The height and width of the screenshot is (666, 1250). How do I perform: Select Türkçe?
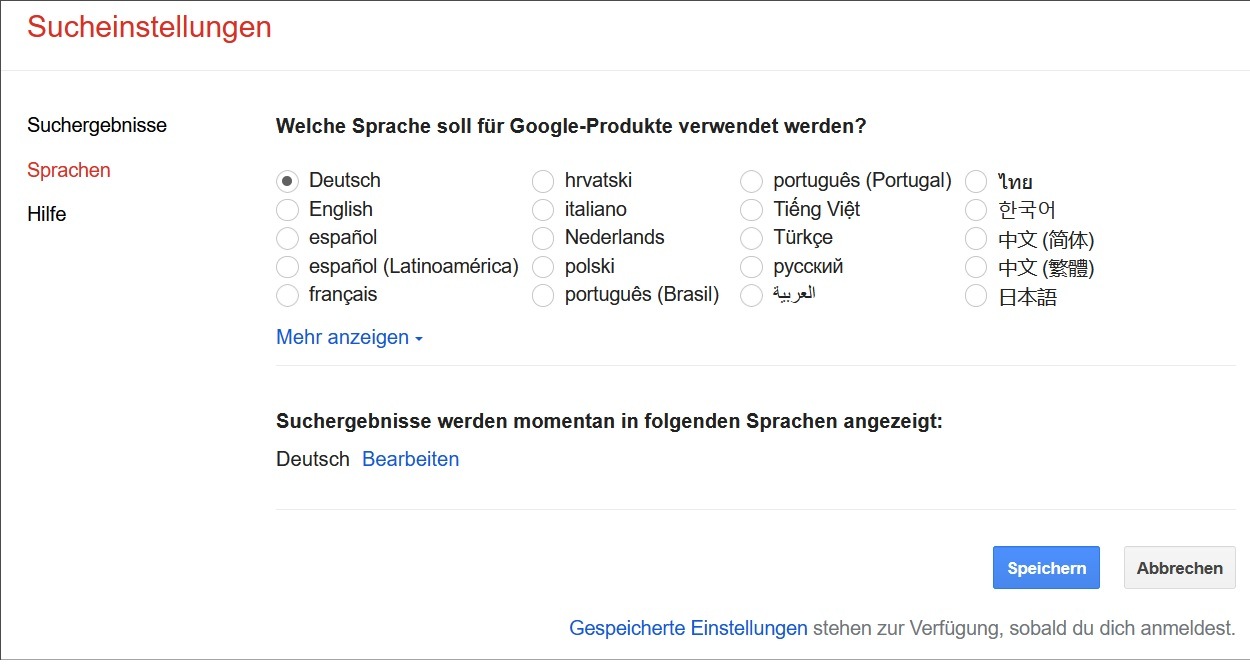[751, 238]
